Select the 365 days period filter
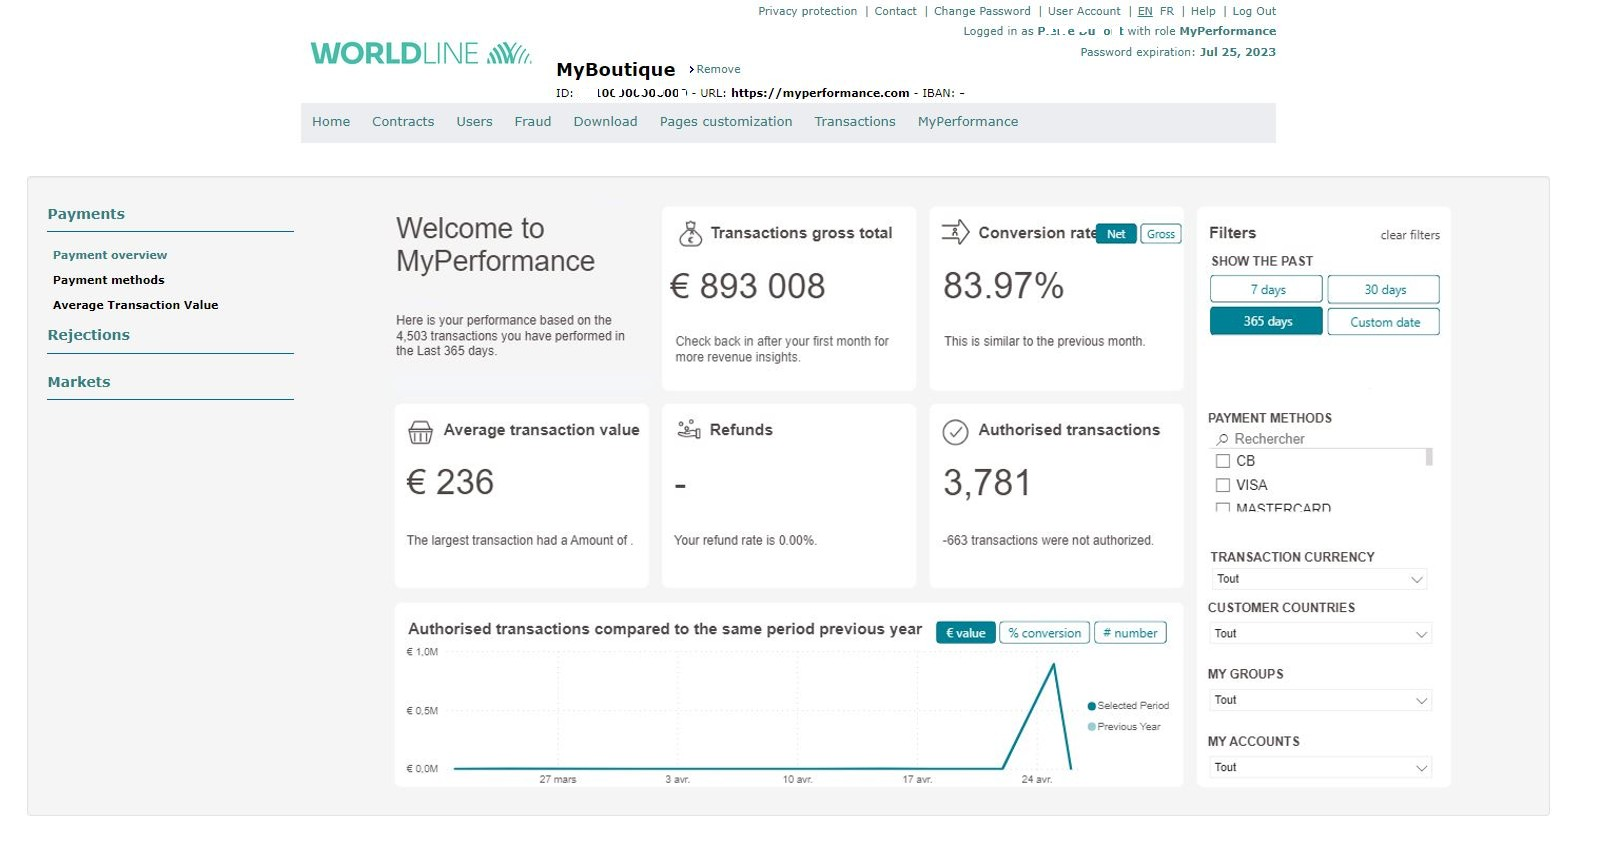Image resolution: width=1612 pixels, height=860 pixels. pos(1267,321)
